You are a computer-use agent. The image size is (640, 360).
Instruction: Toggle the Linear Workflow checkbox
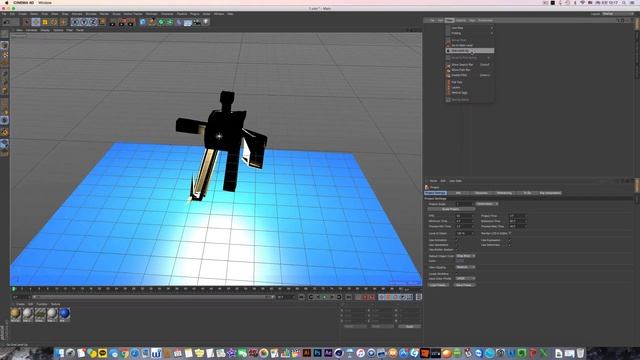coord(457,274)
